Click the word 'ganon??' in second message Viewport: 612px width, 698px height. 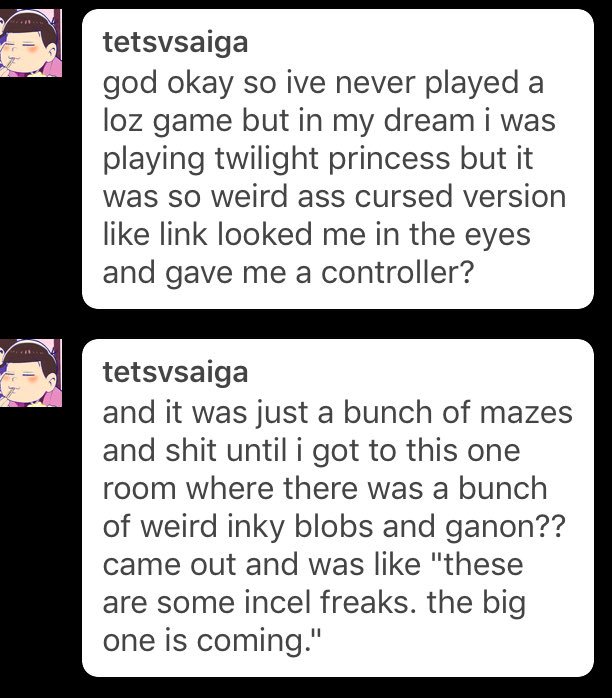point(505,527)
